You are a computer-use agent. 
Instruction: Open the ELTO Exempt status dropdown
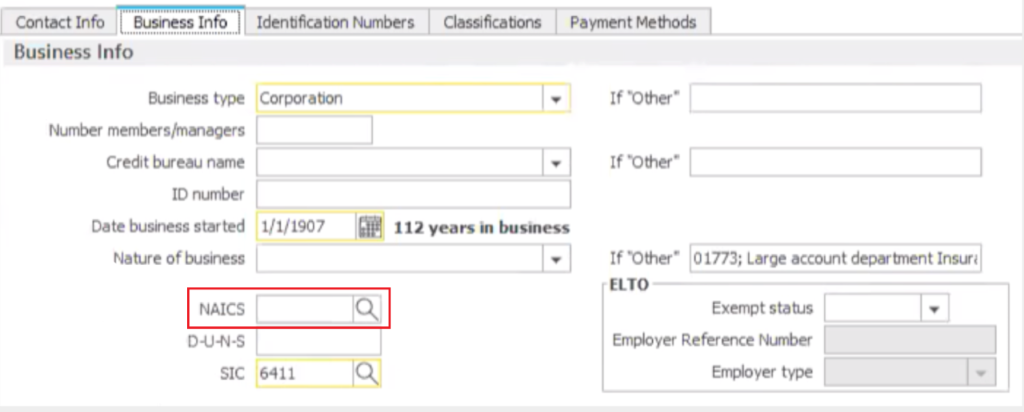(935, 309)
